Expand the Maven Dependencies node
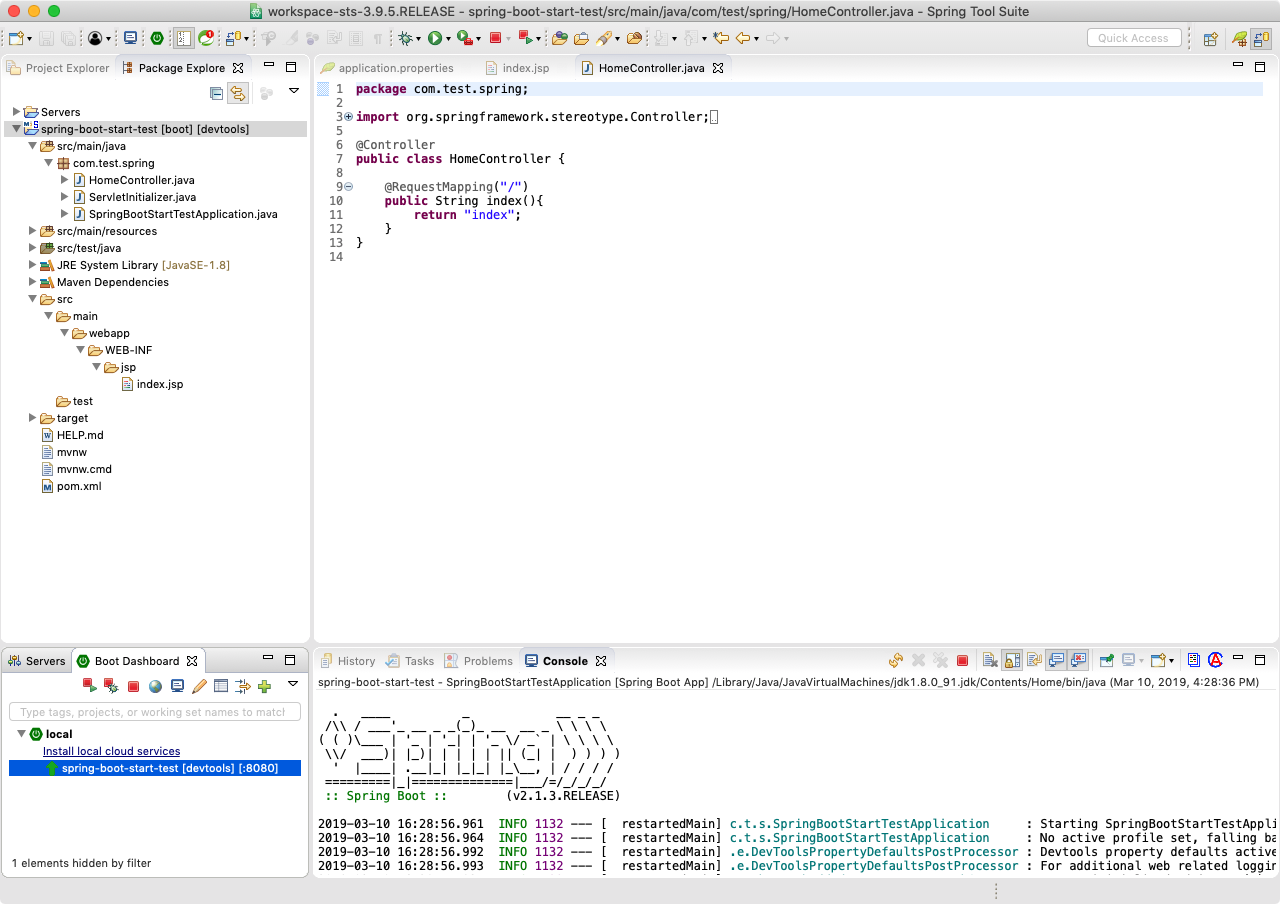 click(x=33, y=282)
